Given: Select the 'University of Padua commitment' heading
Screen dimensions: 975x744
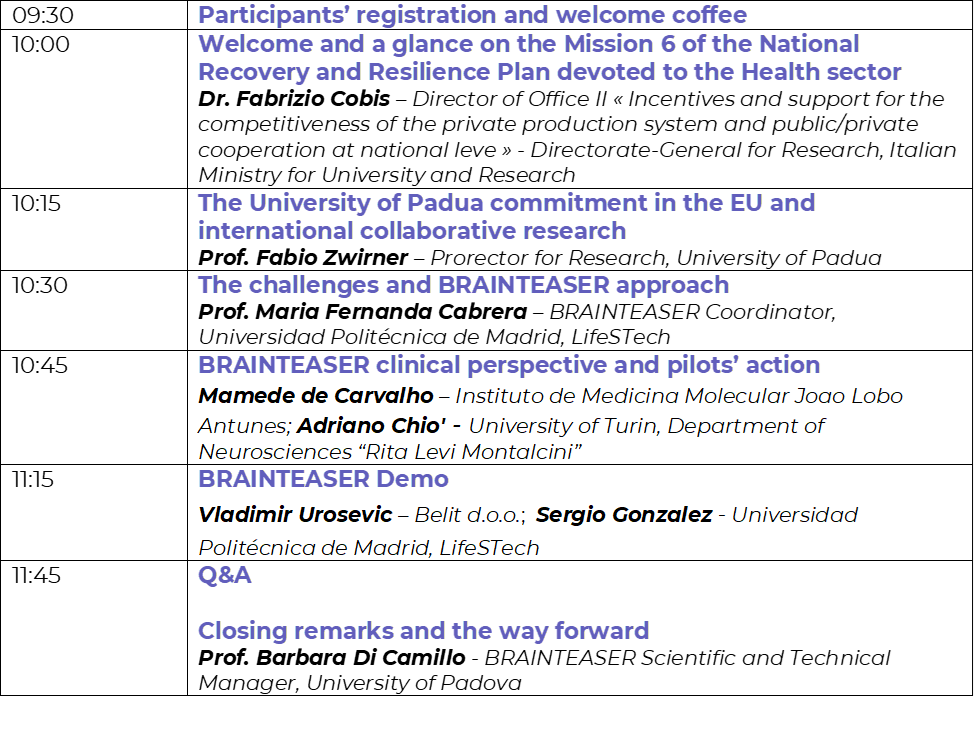Looking at the screenshot, I should pyautogui.click(x=506, y=217).
